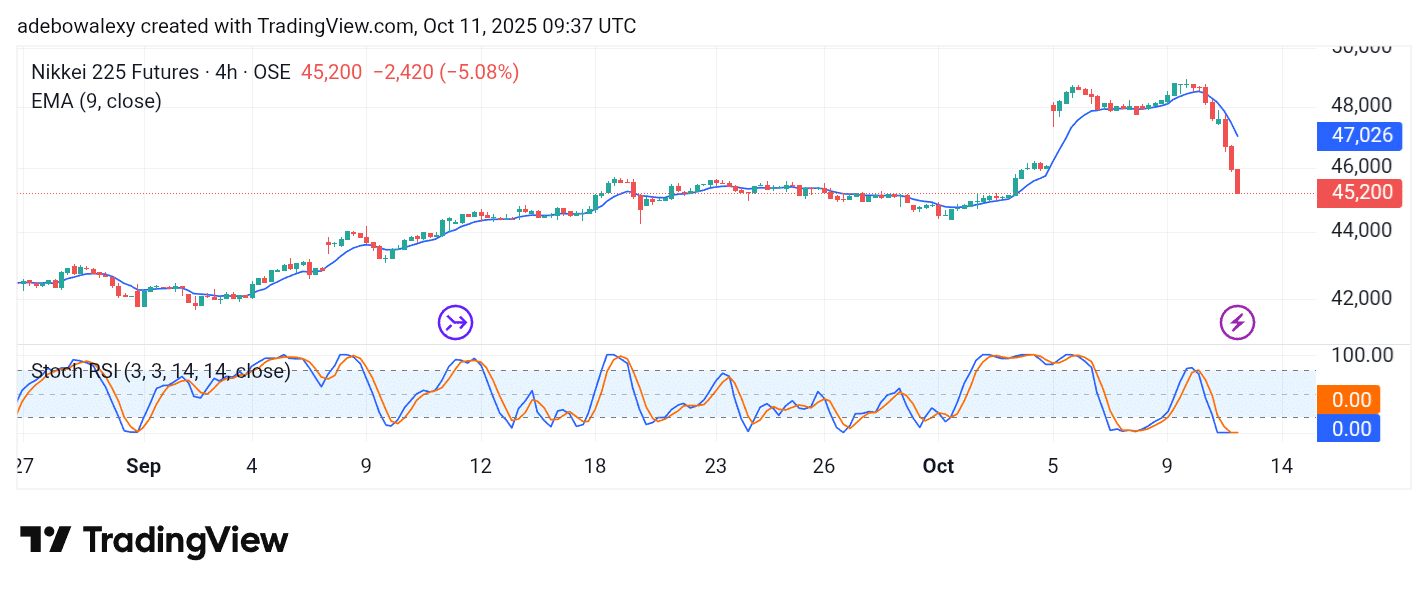Click the 48,000 level on price axis
Image resolution: width=1428 pixels, height=591 pixels.
pos(1362,105)
